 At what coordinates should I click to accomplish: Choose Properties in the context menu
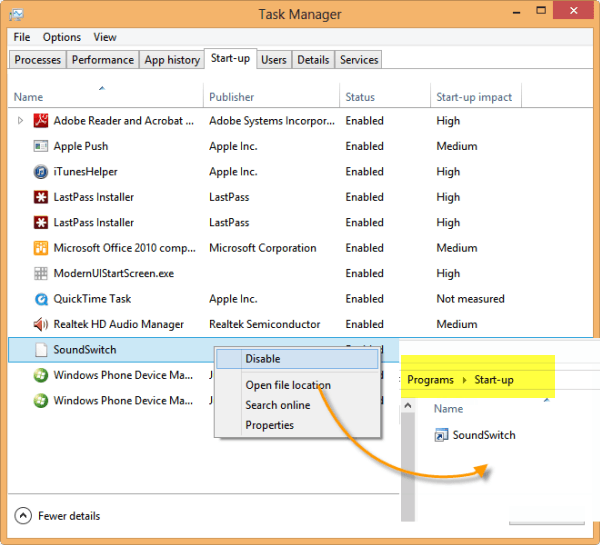[x=269, y=425]
